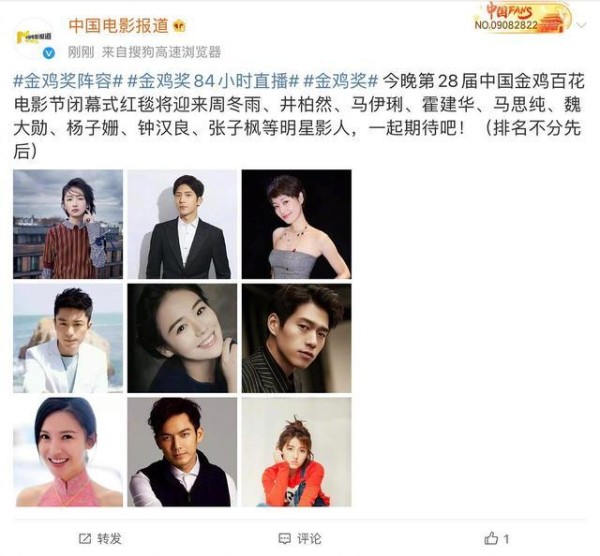This screenshot has height=556, width=600.
Task: Click the blue verified badge on avatar
Action: (49, 53)
